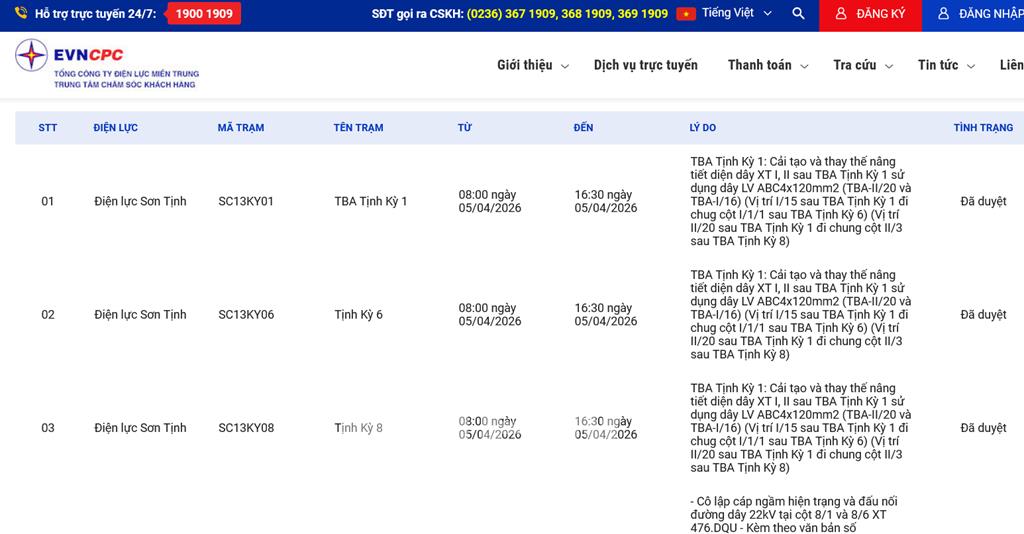Click the user icon beside ĐĂNG NHẬP

(x=943, y=14)
